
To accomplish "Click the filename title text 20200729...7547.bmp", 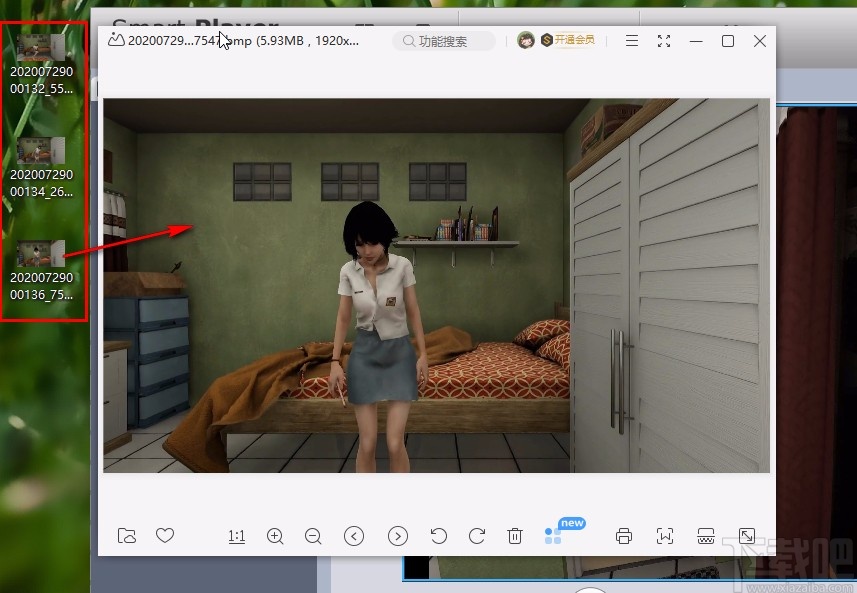I will point(190,40).
